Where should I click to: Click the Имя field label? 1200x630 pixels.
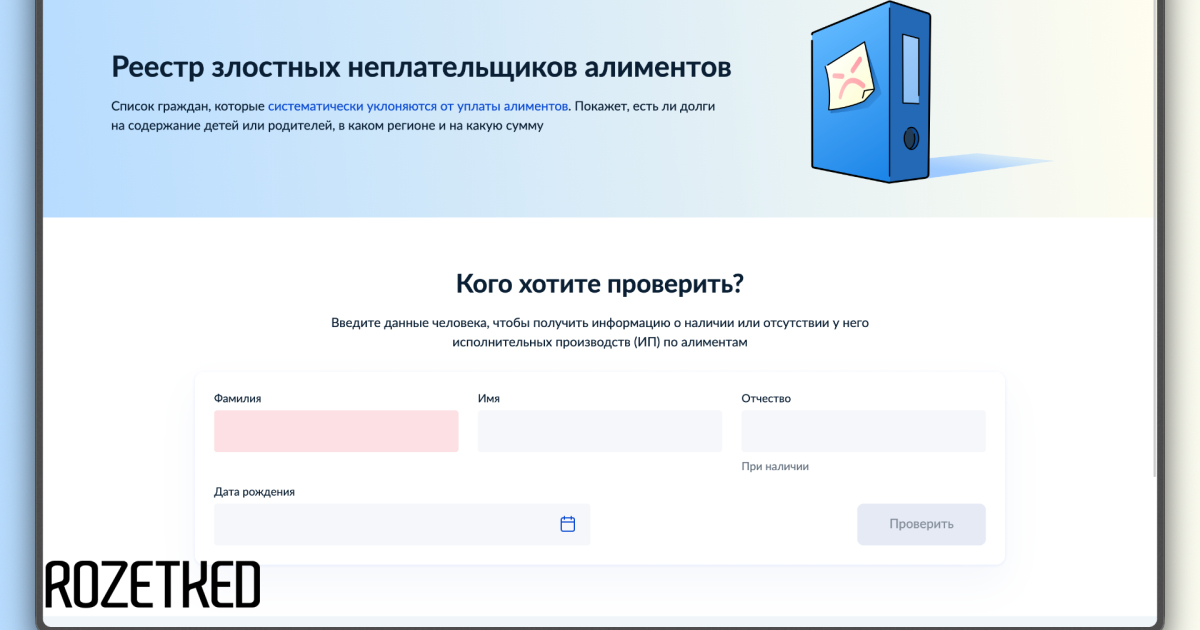click(489, 398)
